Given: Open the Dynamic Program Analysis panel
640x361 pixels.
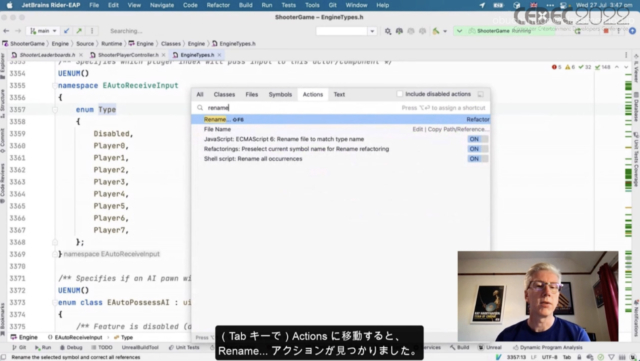Looking at the screenshot, I should point(548,348).
